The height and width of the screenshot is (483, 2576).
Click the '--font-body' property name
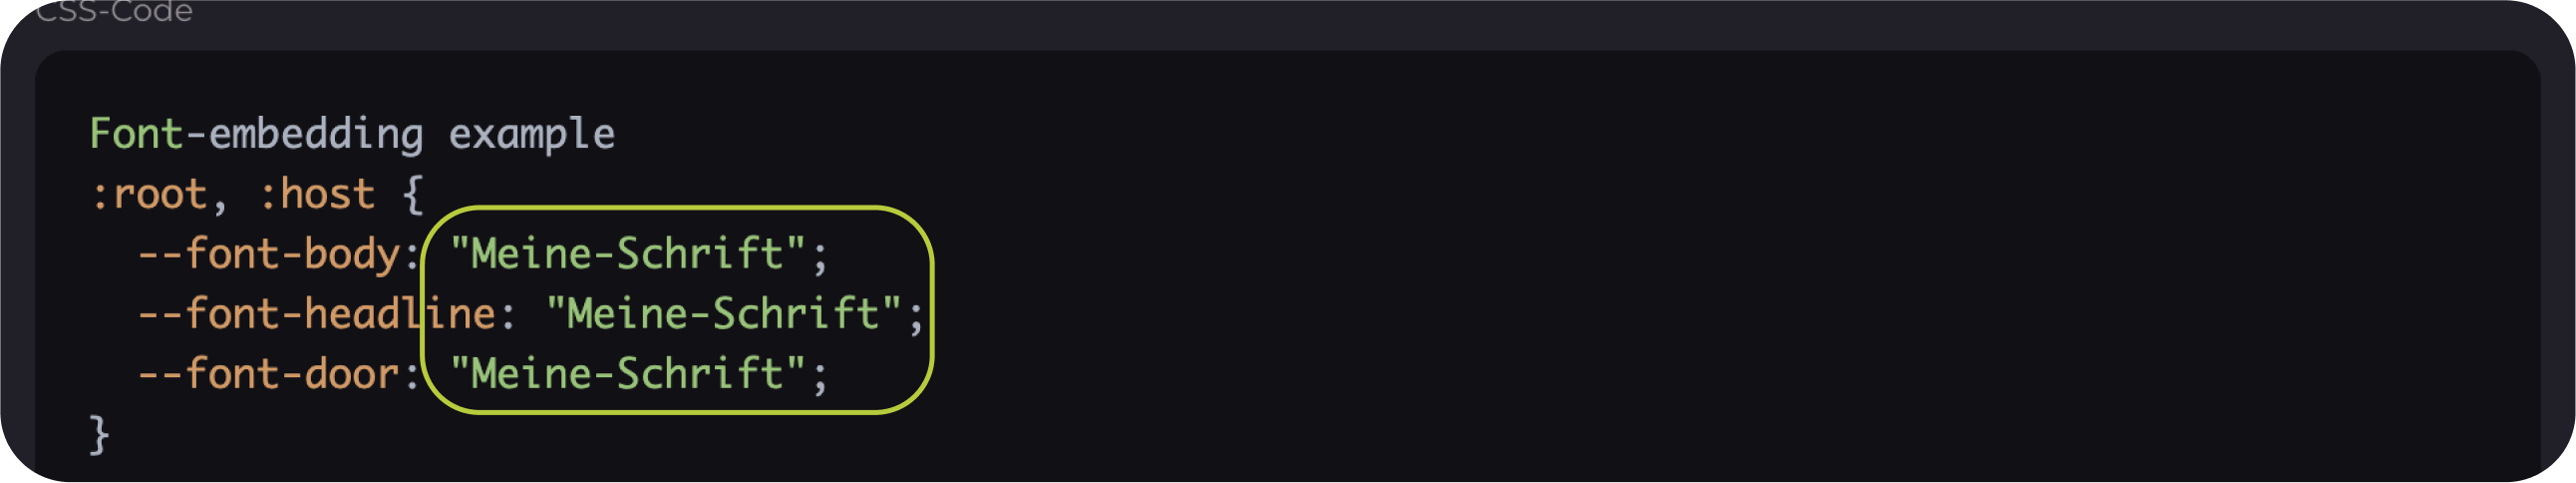pyautogui.click(x=269, y=255)
